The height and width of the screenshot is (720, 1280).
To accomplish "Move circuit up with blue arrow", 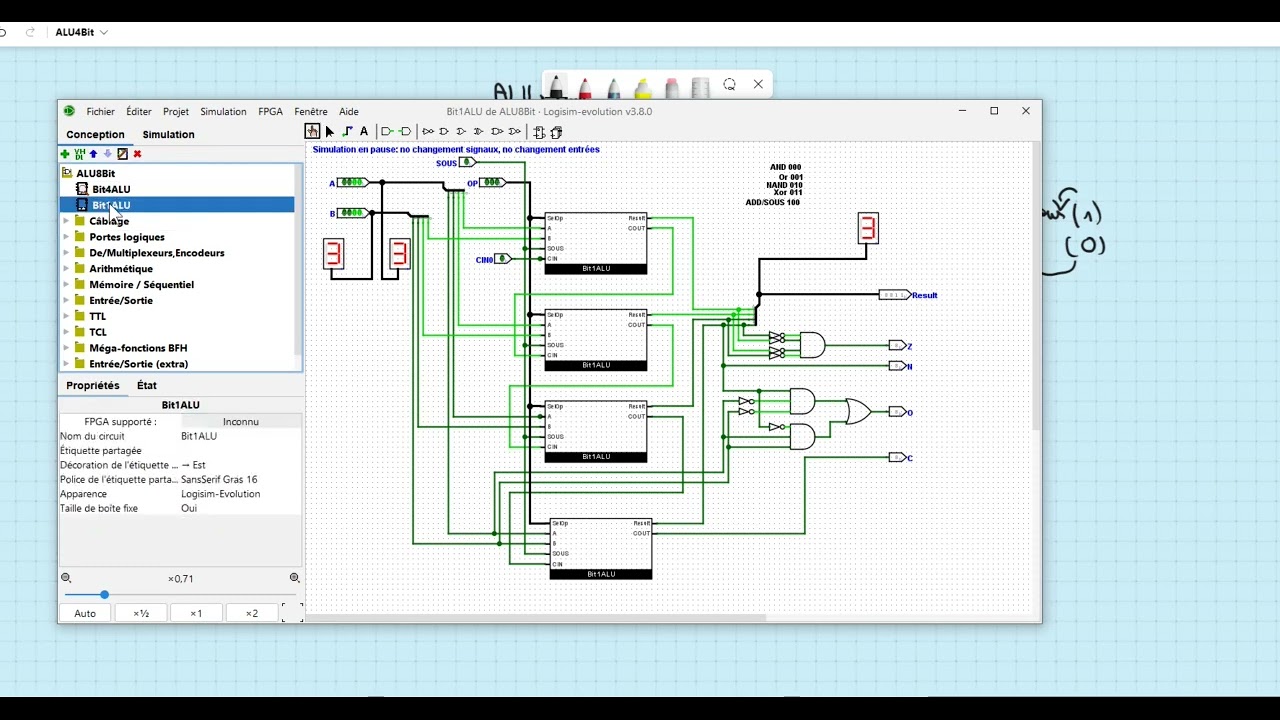I will pos(93,154).
